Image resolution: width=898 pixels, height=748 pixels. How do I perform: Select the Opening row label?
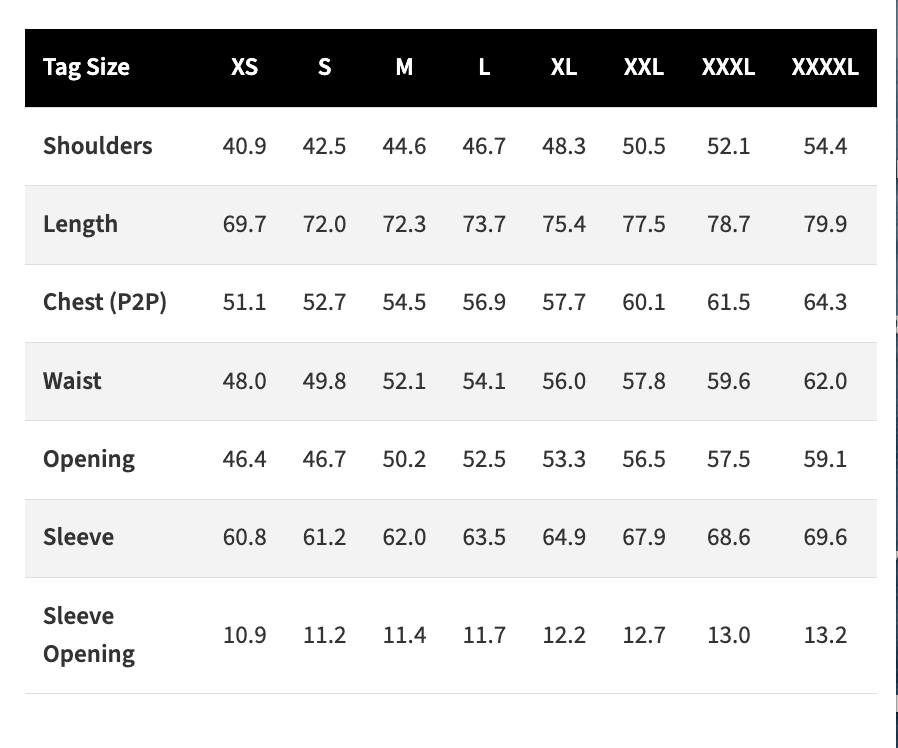tap(89, 460)
